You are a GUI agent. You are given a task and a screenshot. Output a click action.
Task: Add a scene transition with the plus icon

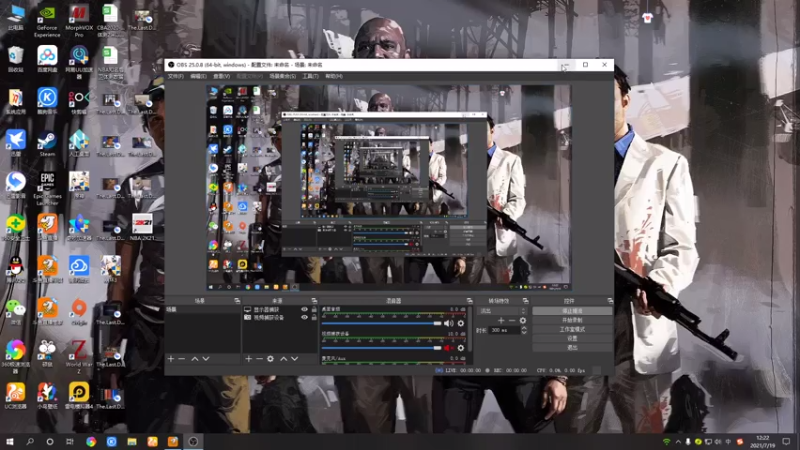click(x=501, y=320)
